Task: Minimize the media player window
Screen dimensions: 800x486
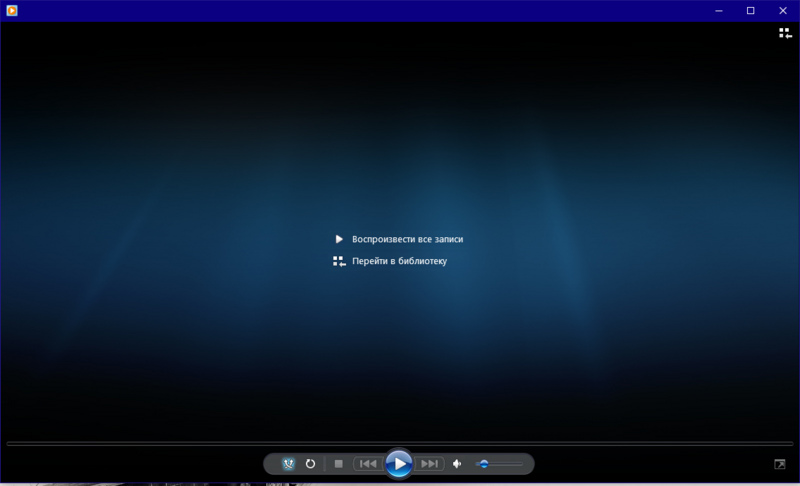Action: 718,11
